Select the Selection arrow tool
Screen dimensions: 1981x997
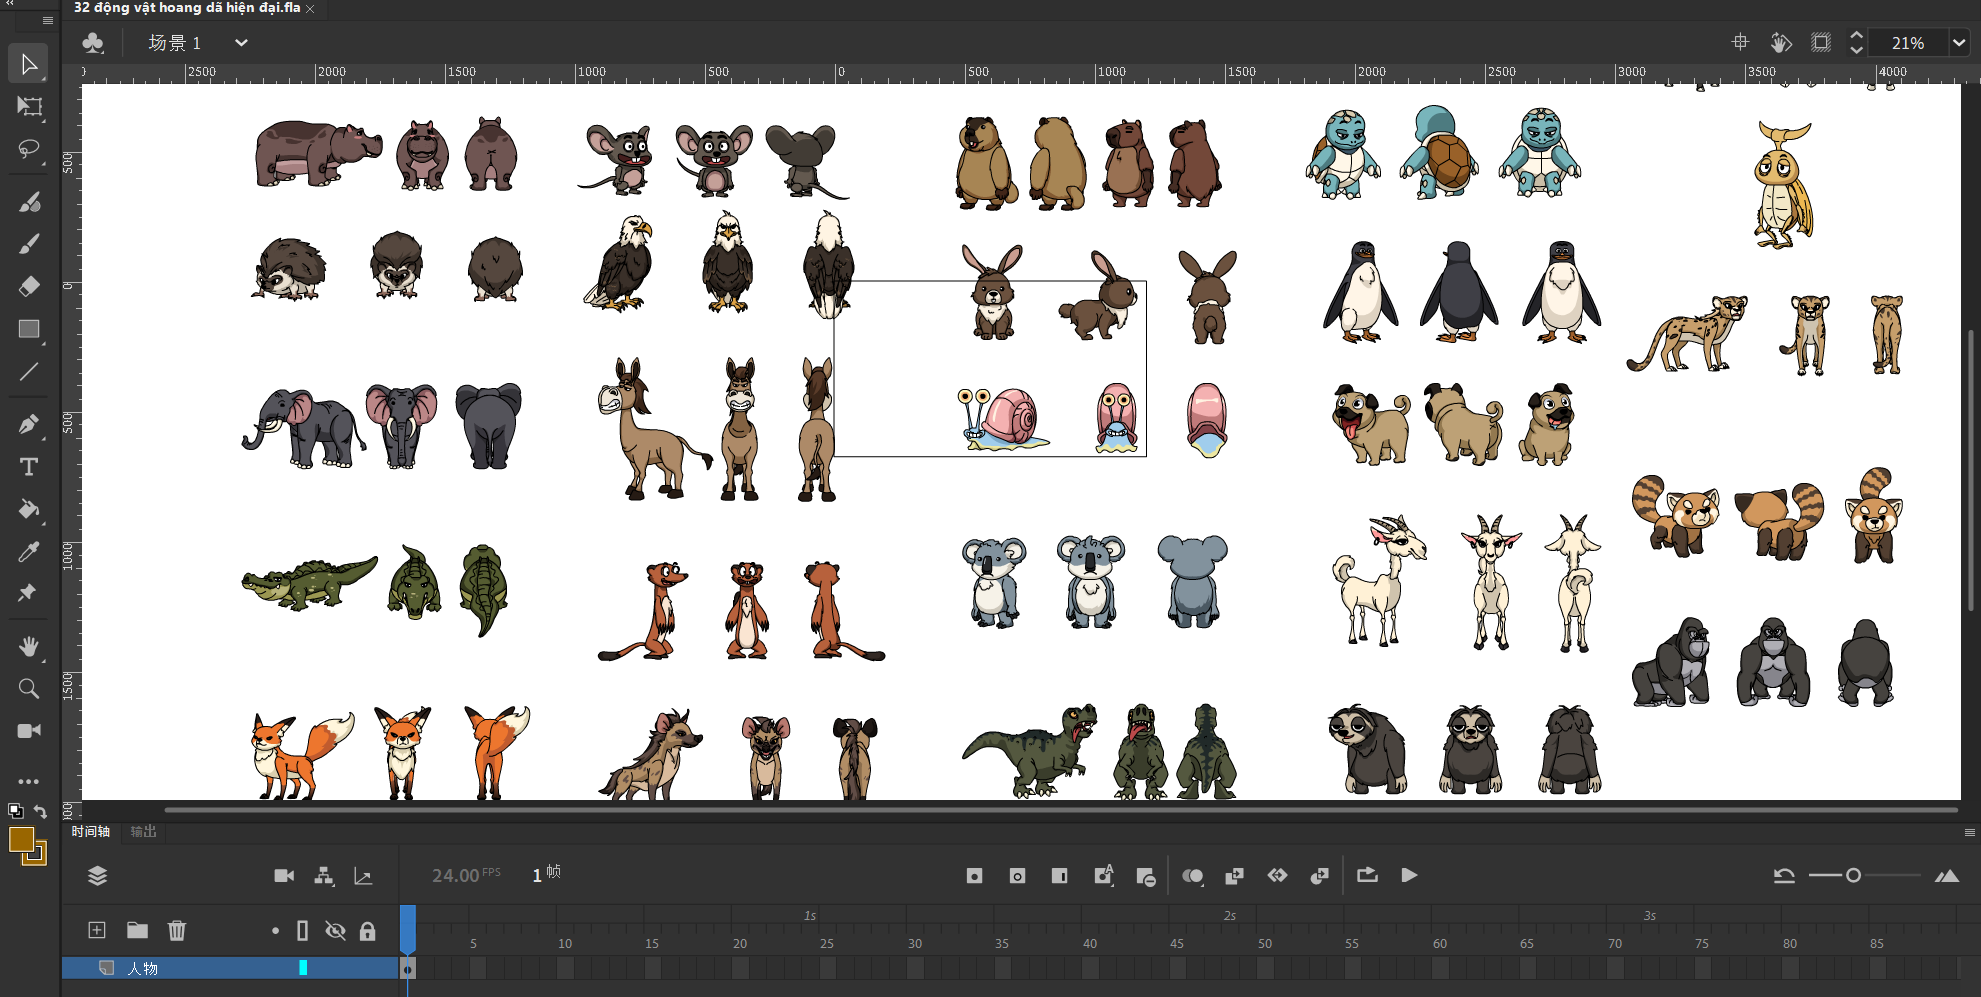point(29,64)
